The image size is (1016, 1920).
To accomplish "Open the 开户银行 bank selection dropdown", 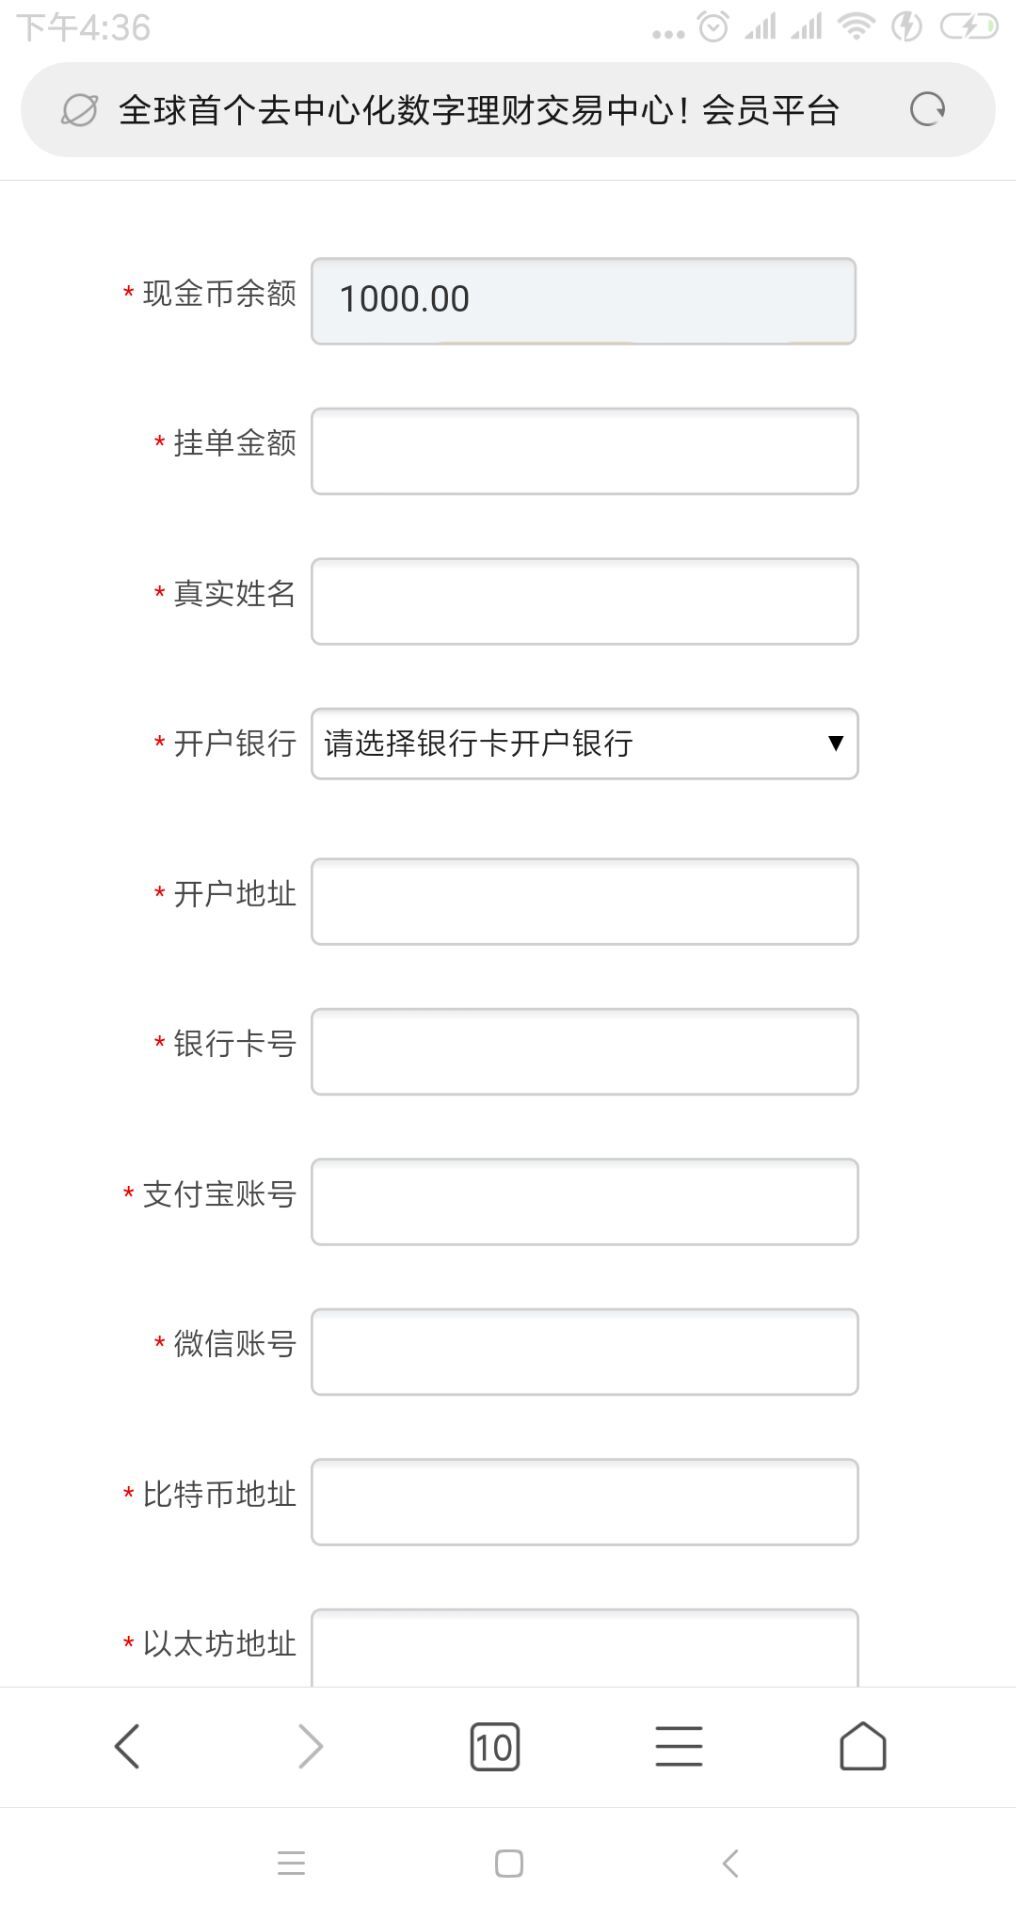I will 585,744.
